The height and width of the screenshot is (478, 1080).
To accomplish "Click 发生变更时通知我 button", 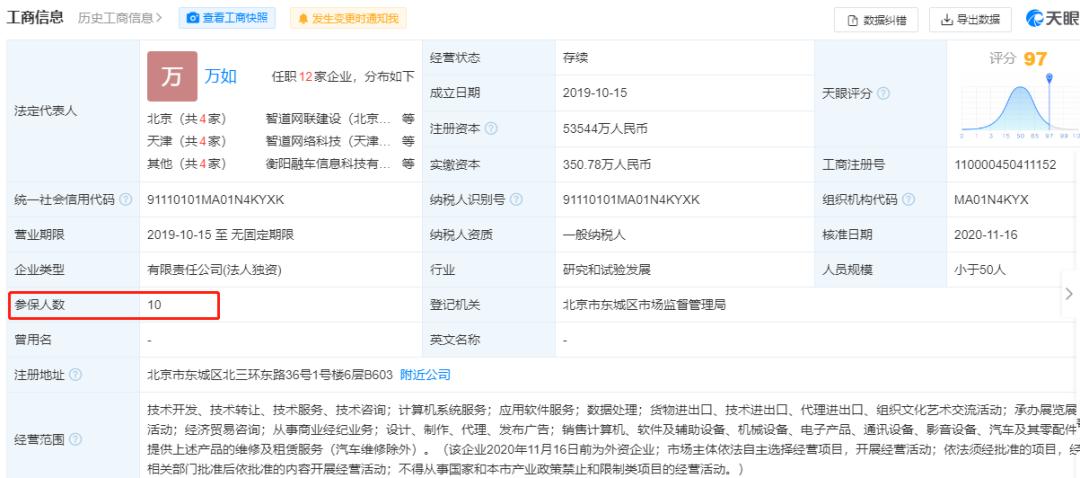I will [x=348, y=19].
